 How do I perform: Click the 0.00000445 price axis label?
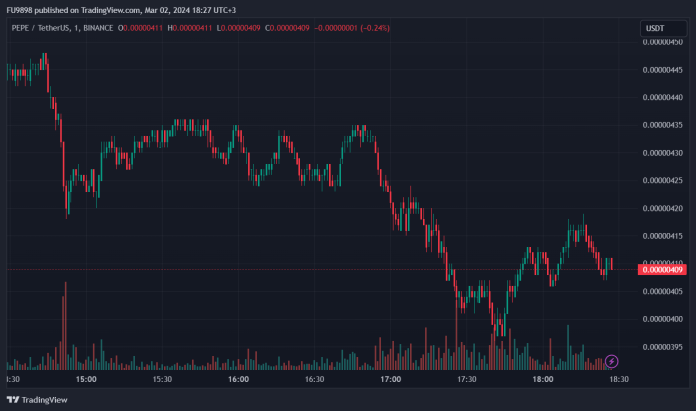(x=663, y=42)
